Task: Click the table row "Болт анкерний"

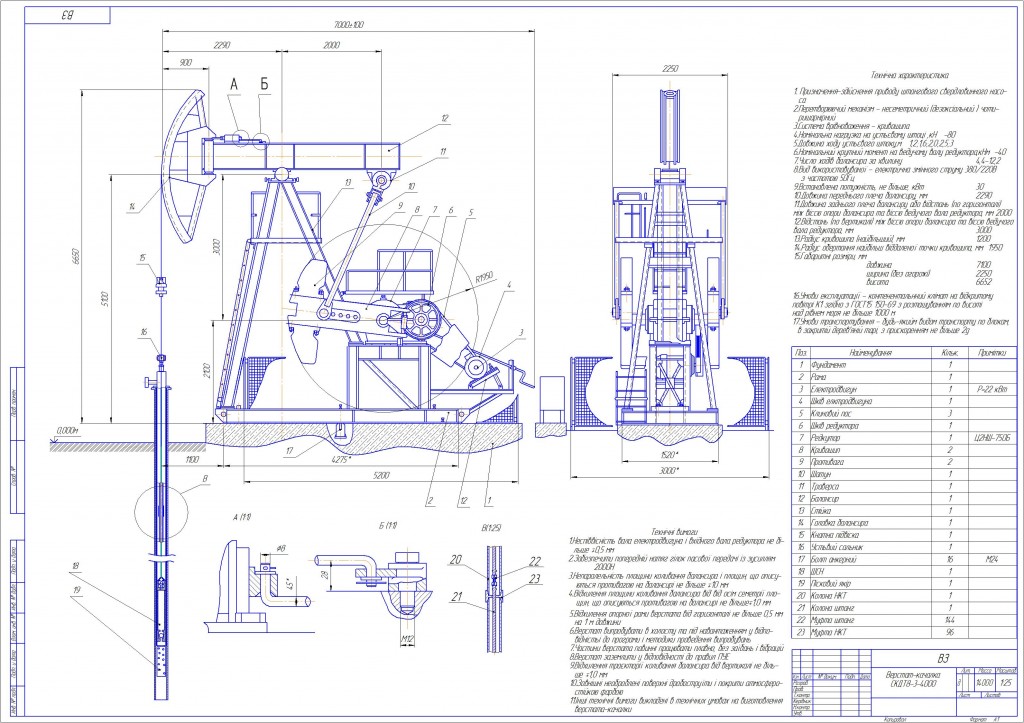Action: 904,559
